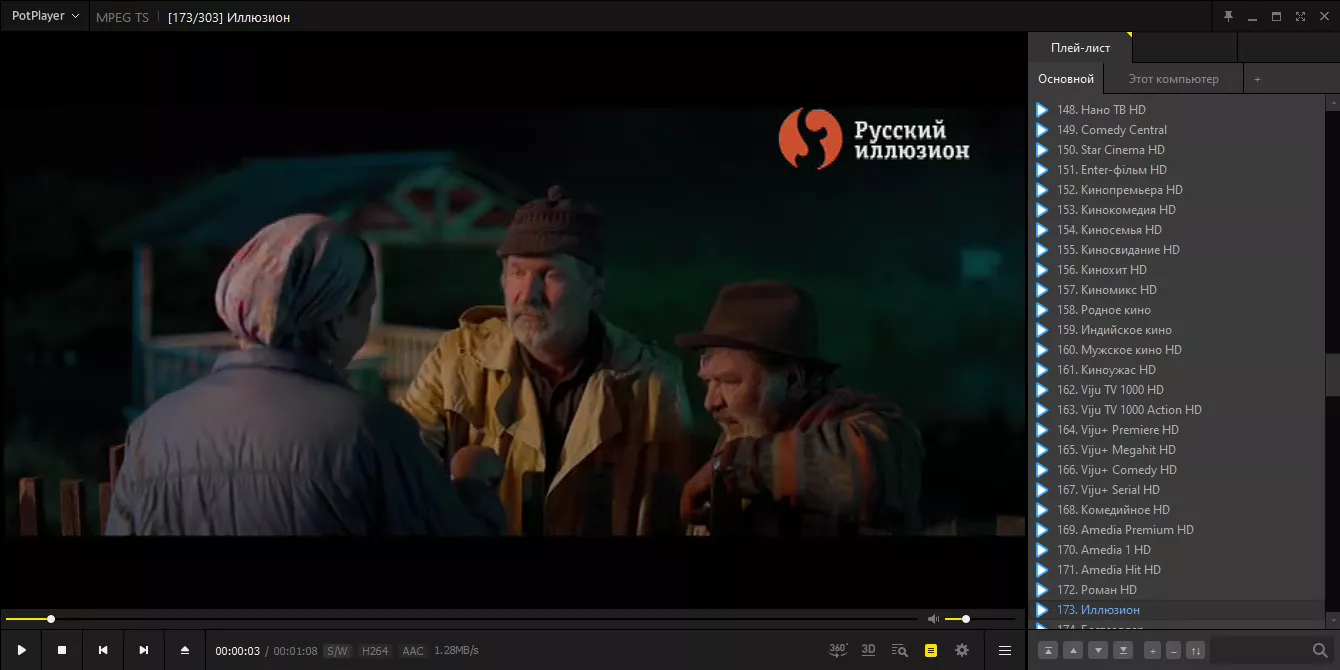Select playlist entry 165. Viju+ Megahit HD

(x=1177, y=450)
